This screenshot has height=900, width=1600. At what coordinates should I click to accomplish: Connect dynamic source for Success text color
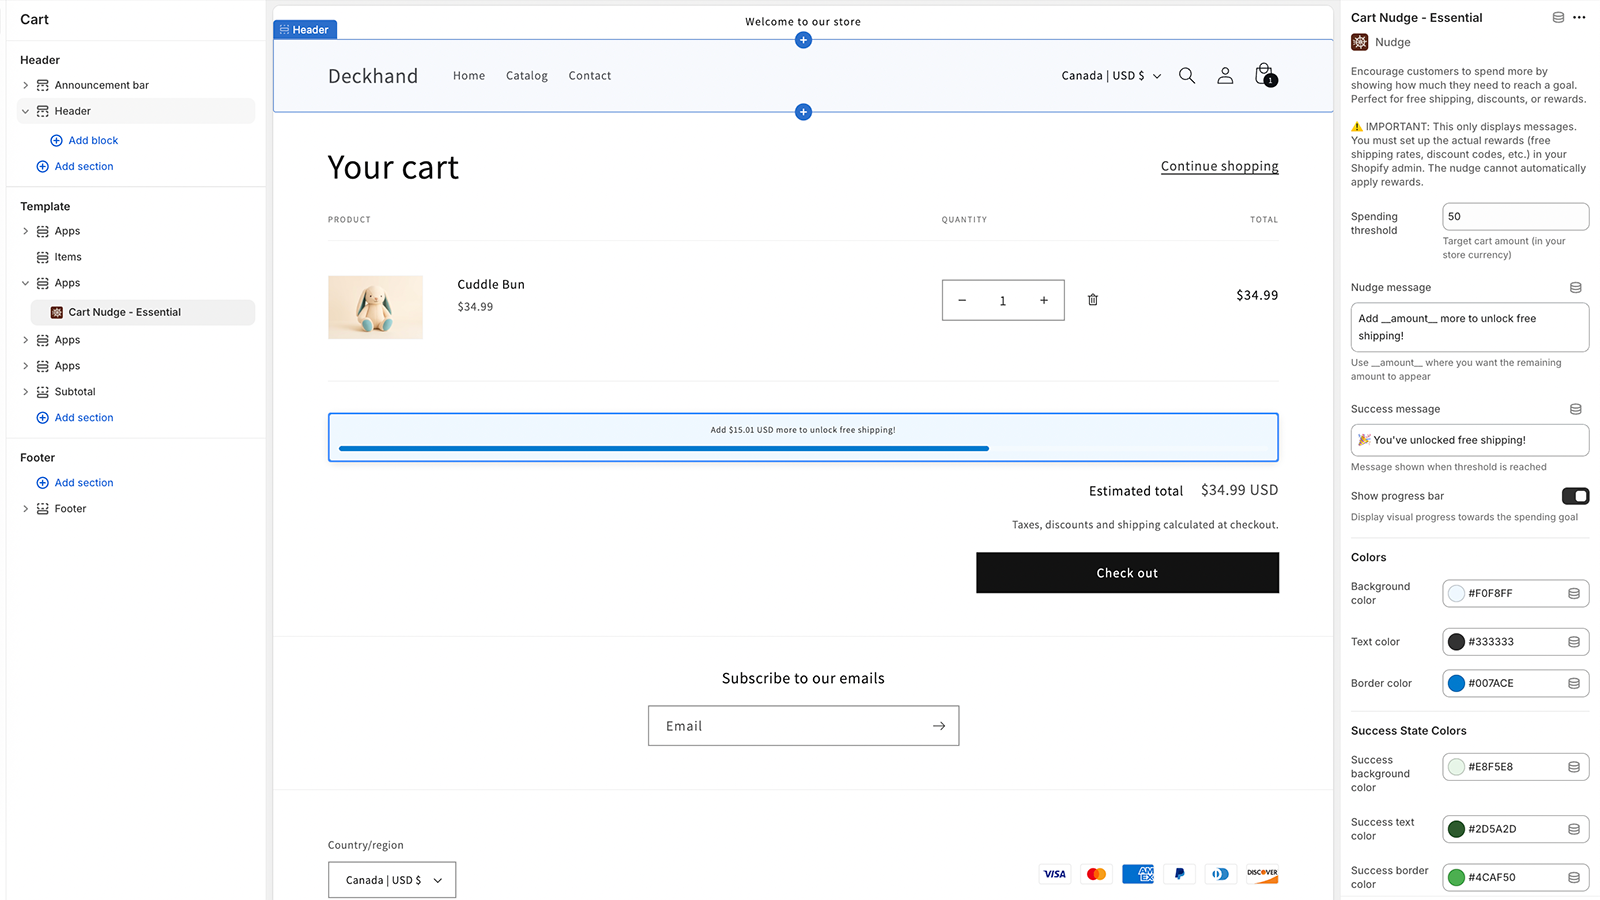point(1574,829)
